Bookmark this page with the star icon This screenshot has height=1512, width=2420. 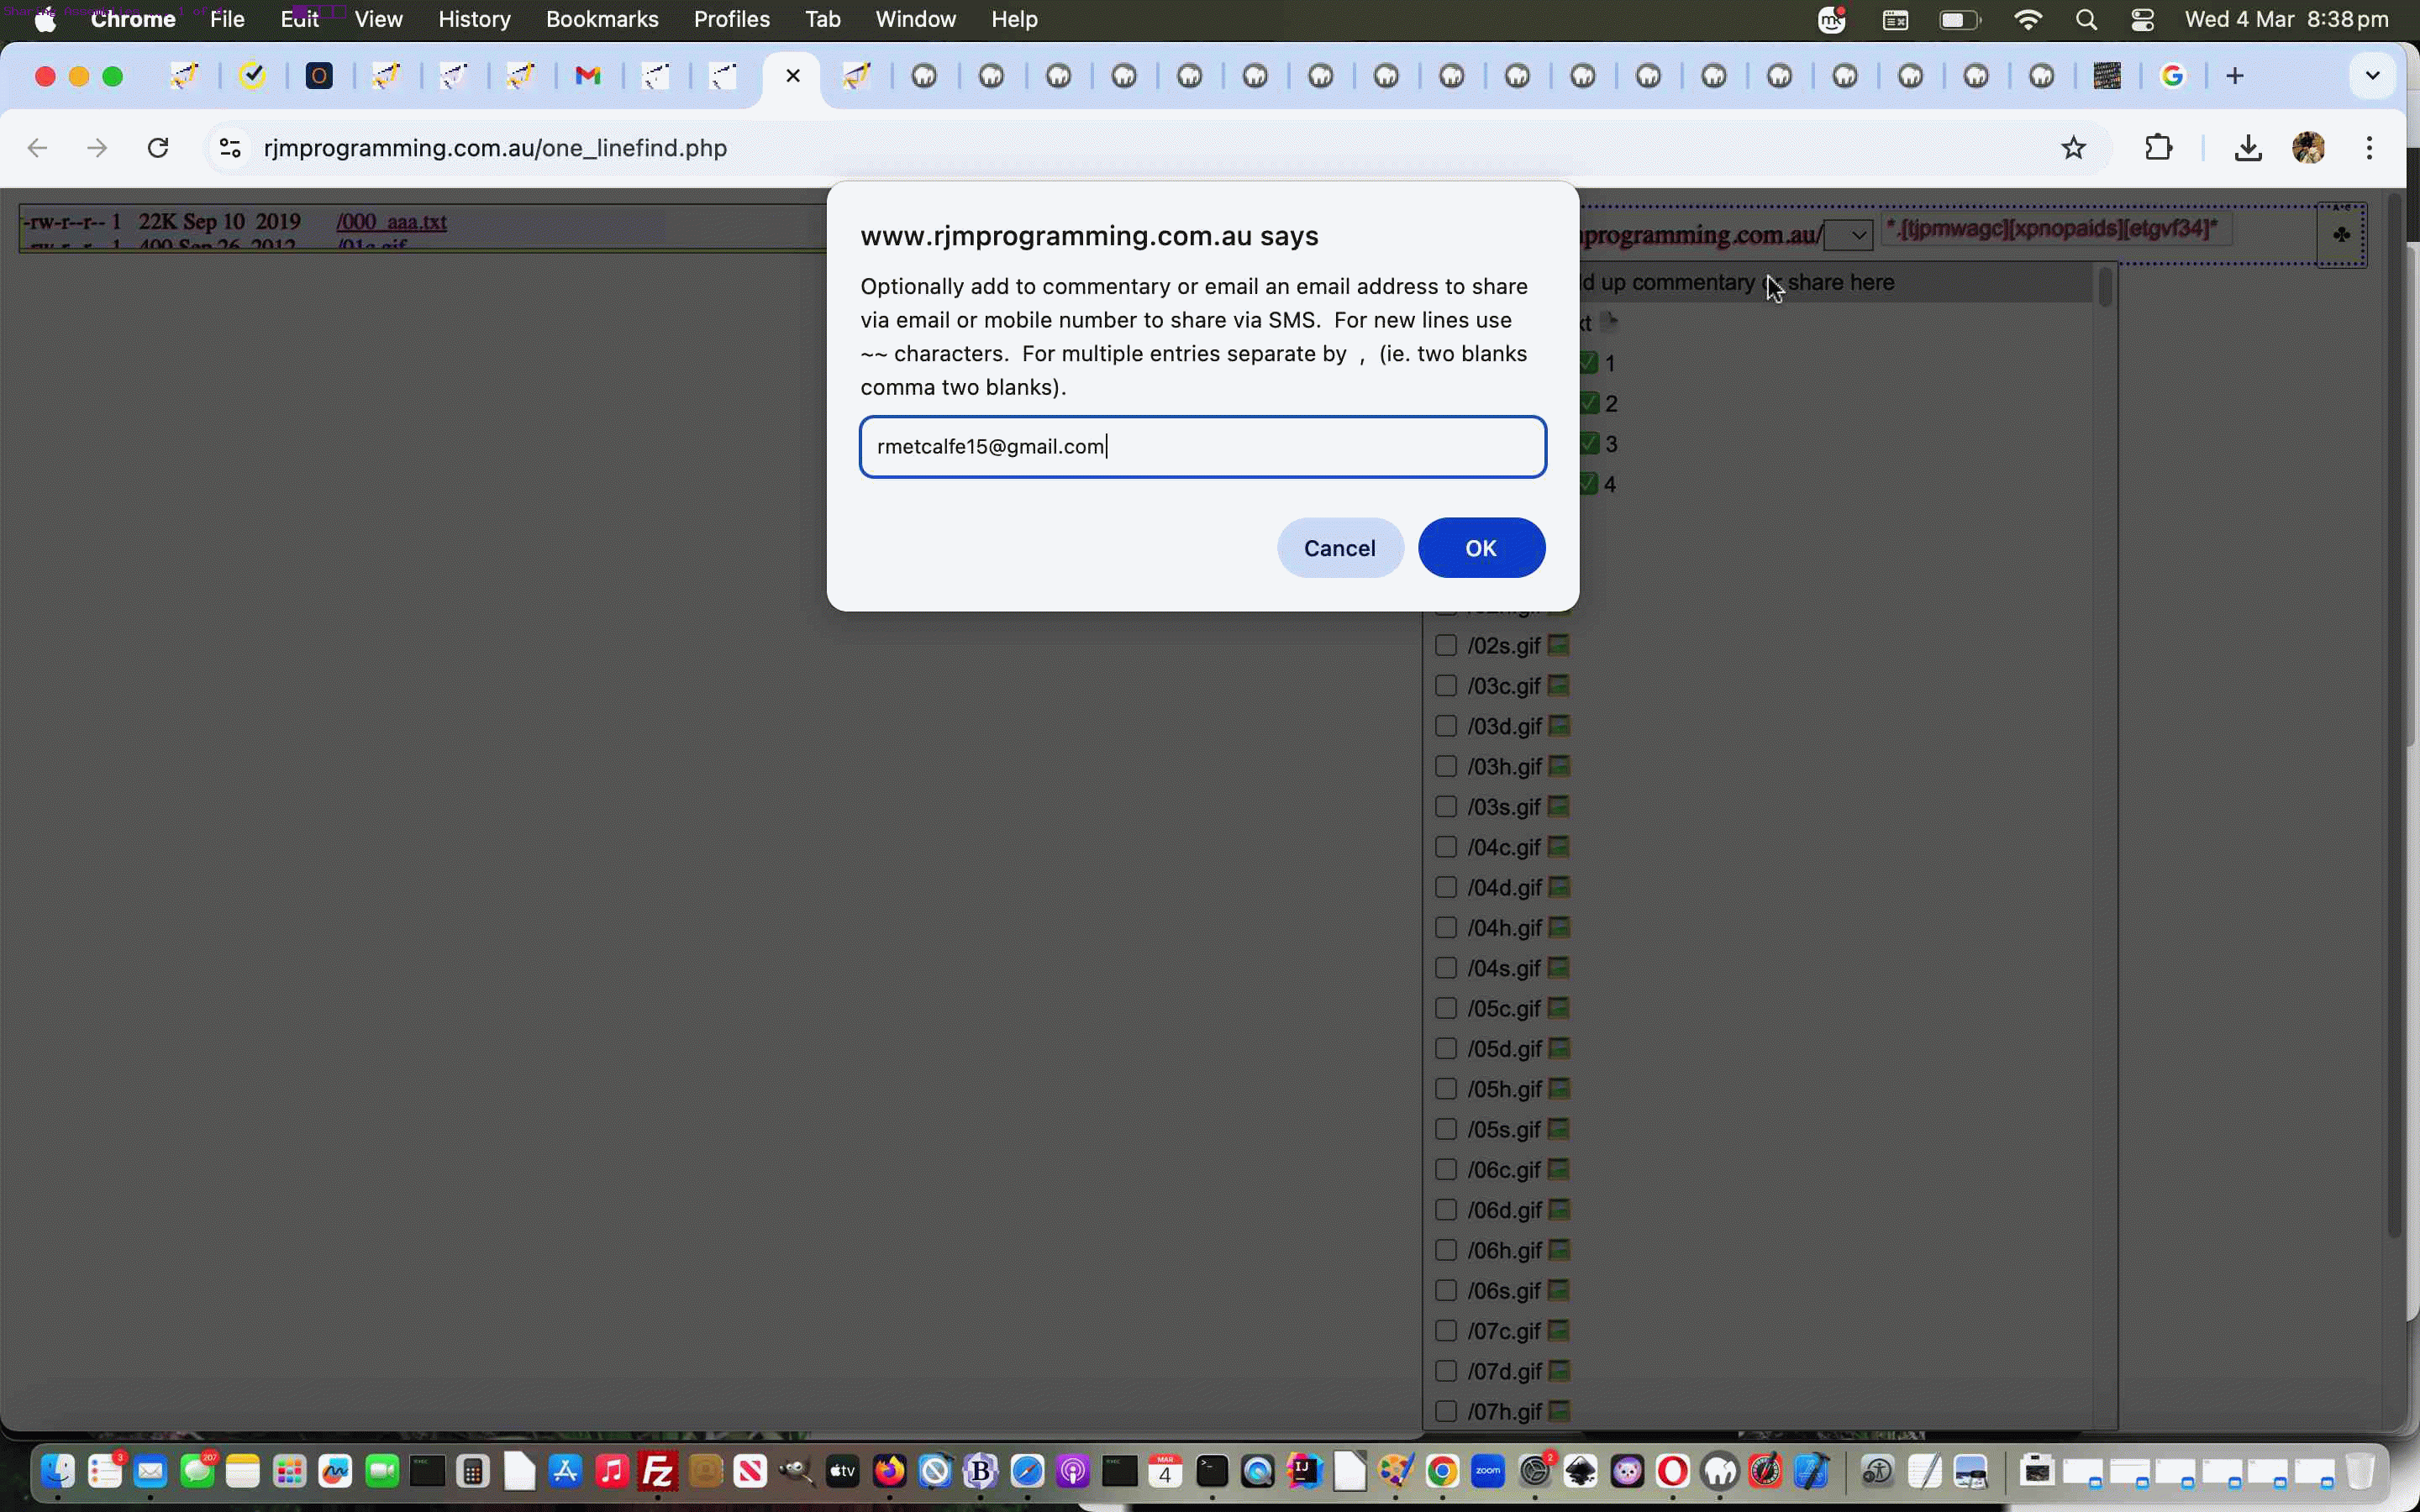pyautogui.click(x=2074, y=148)
